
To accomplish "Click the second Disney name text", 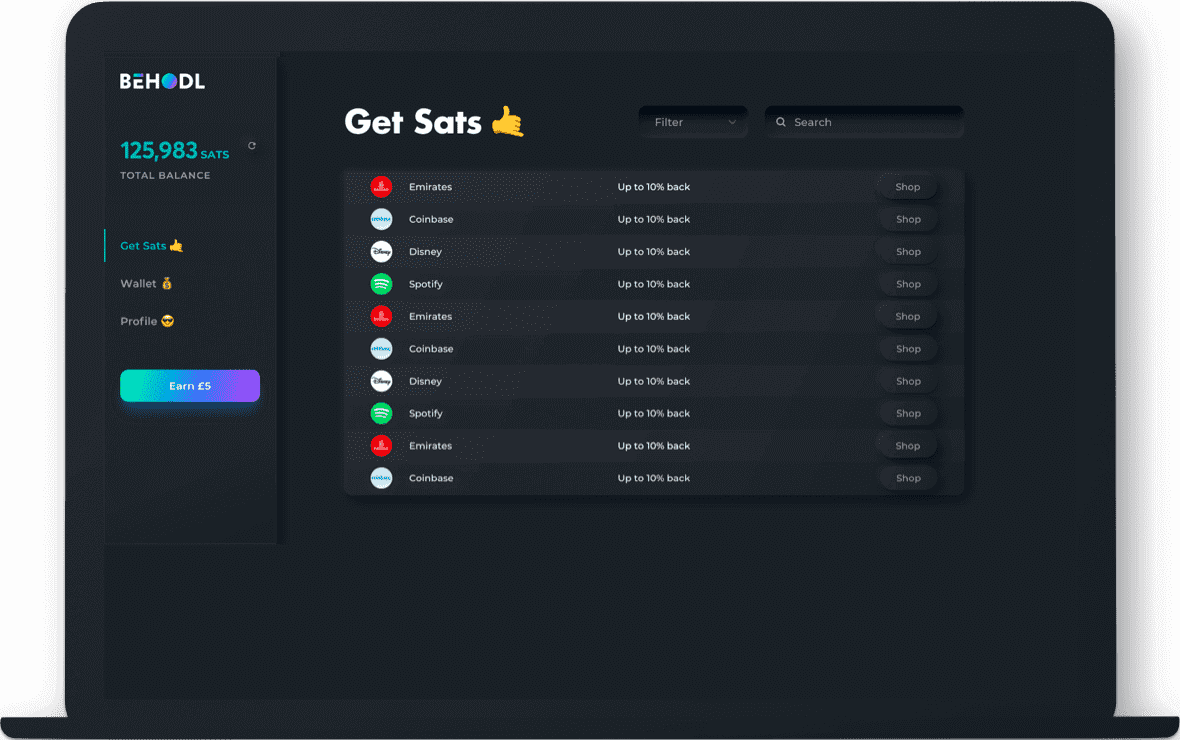I will point(425,382).
